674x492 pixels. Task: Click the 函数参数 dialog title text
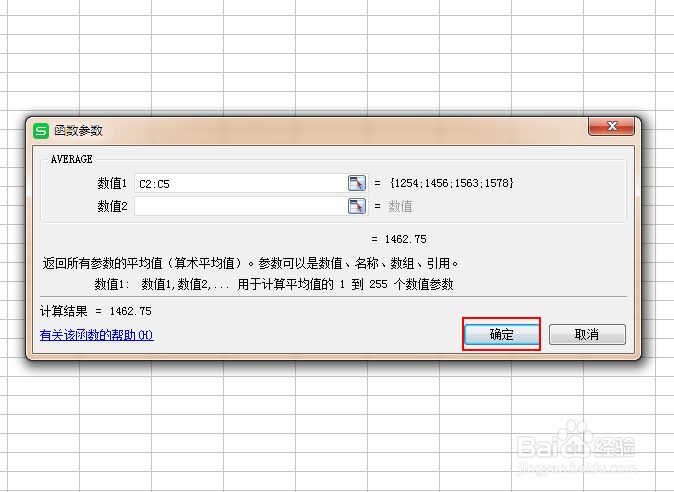point(78,131)
